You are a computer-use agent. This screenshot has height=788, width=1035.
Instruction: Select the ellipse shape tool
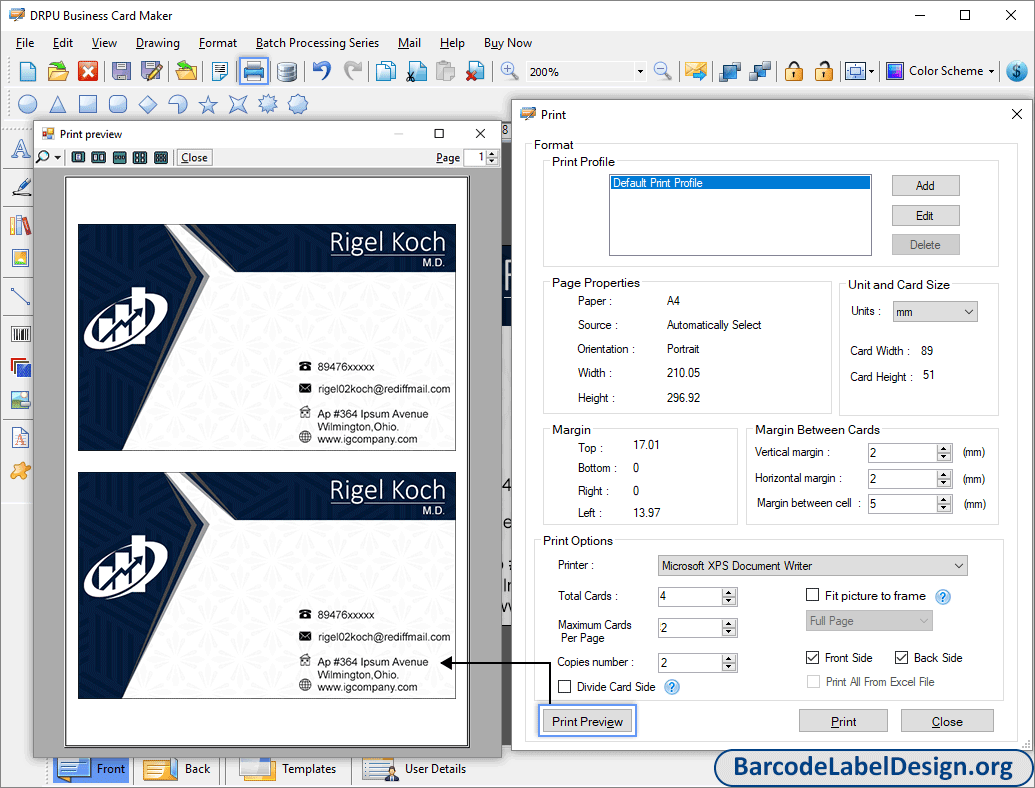click(27, 104)
